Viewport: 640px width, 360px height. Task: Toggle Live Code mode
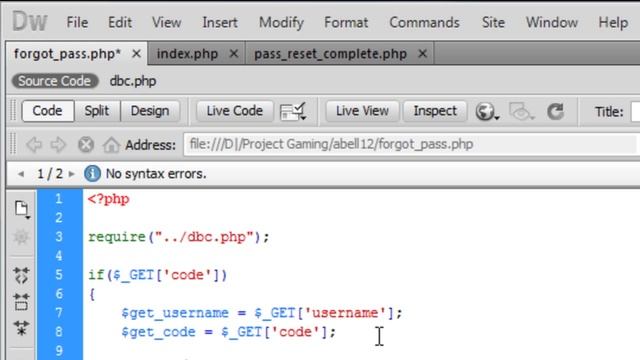pyautogui.click(x=235, y=111)
